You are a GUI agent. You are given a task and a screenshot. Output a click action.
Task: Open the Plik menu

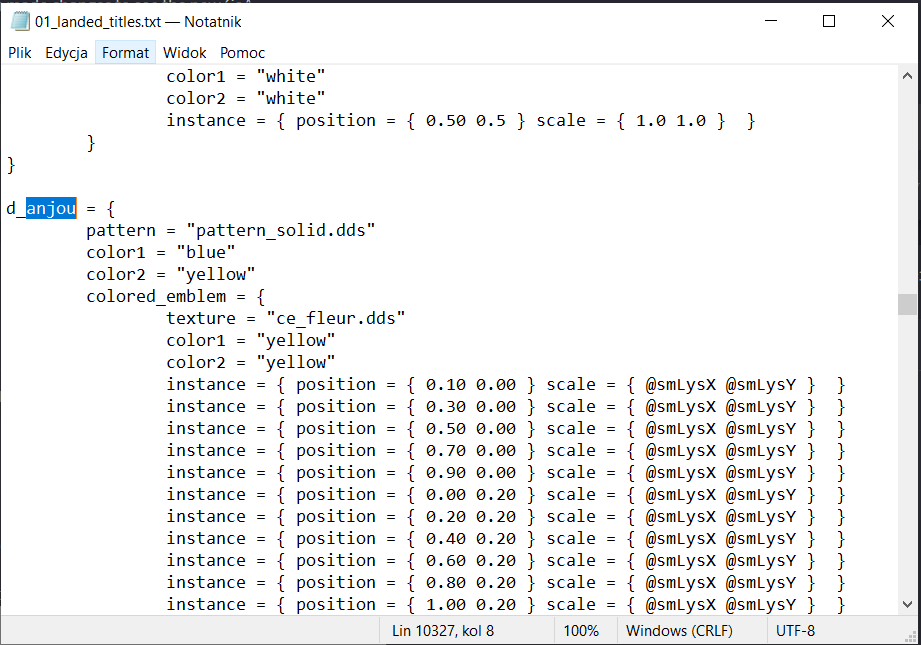click(x=20, y=52)
